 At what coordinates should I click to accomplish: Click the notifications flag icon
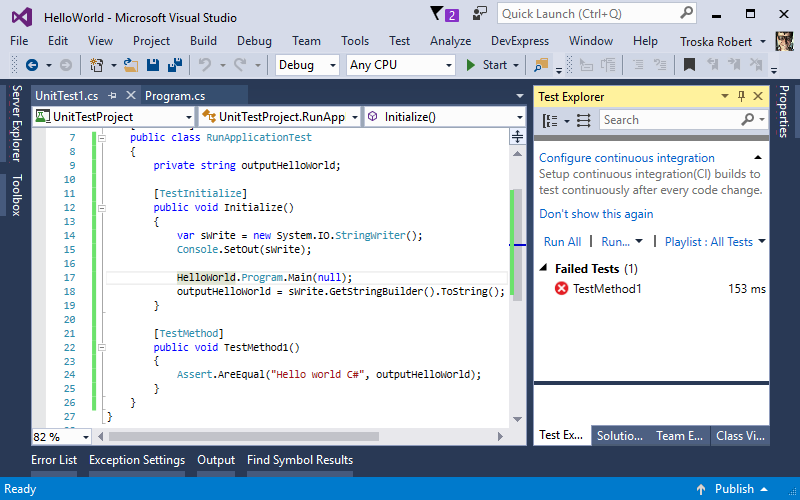(x=436, y=14)
